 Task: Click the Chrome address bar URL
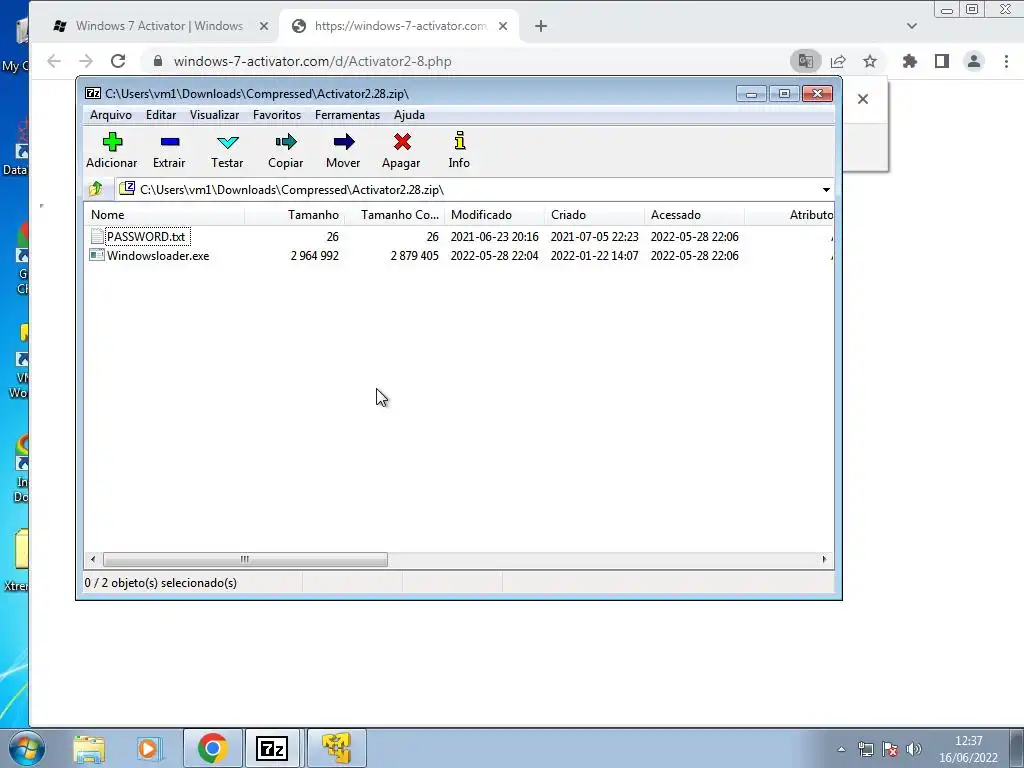point(312,61)
